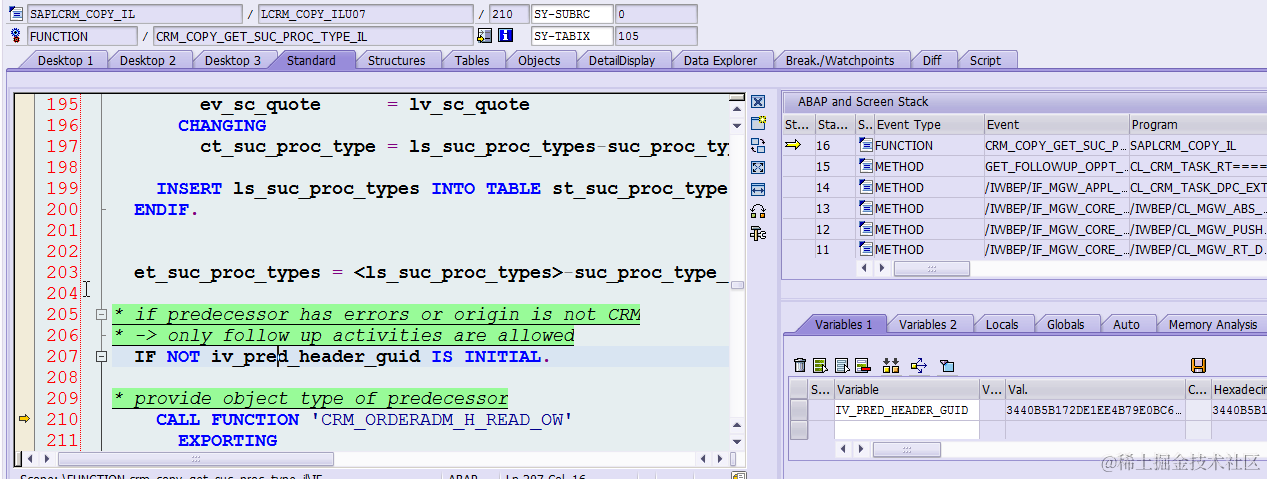Click the Val. column header
Viewport: 1267px width, 479px height.
coord(1094,390)
